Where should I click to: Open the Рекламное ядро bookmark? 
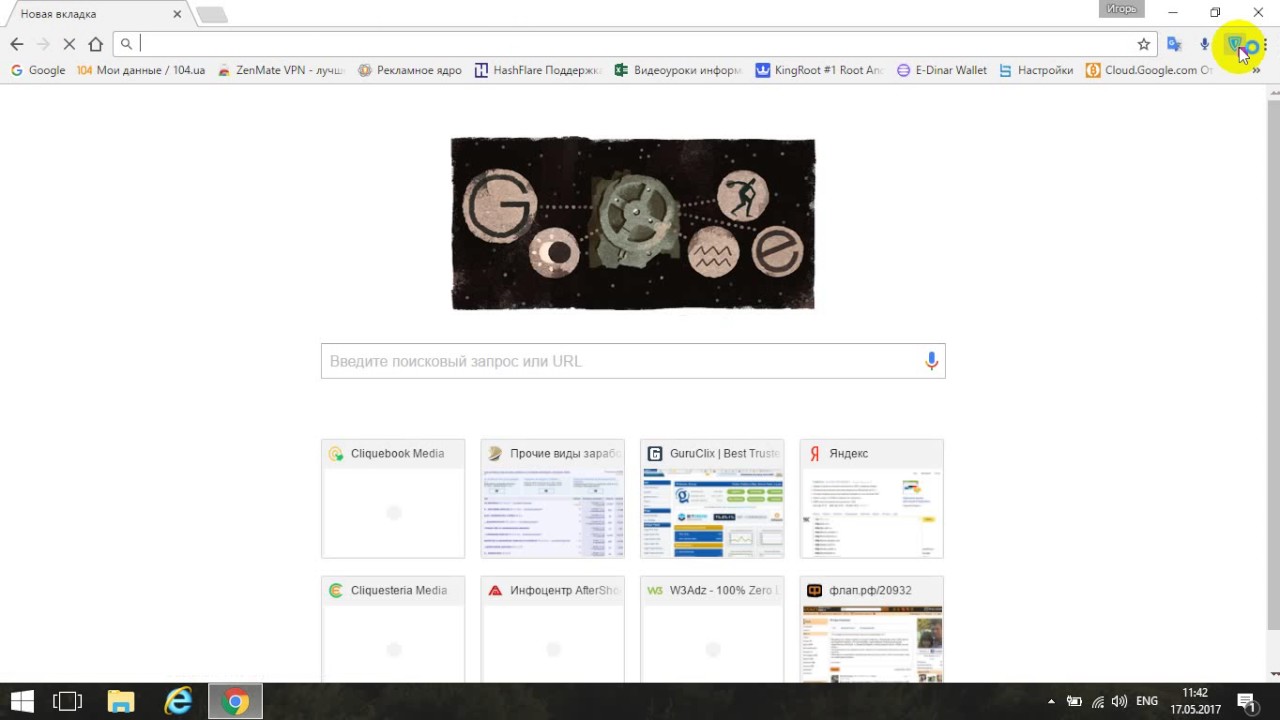[x=410, y=71]
